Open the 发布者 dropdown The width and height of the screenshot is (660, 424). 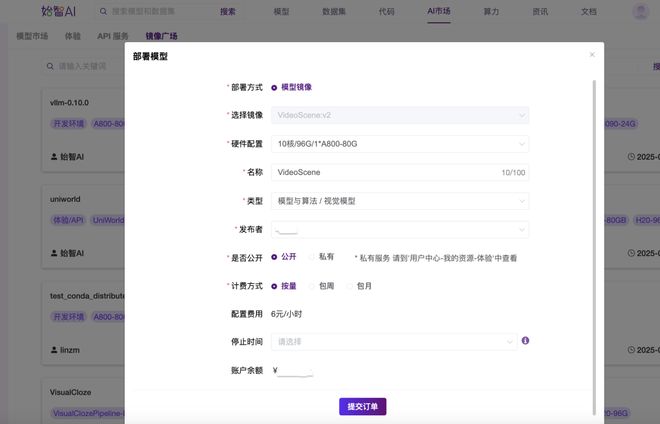[400, 230]
